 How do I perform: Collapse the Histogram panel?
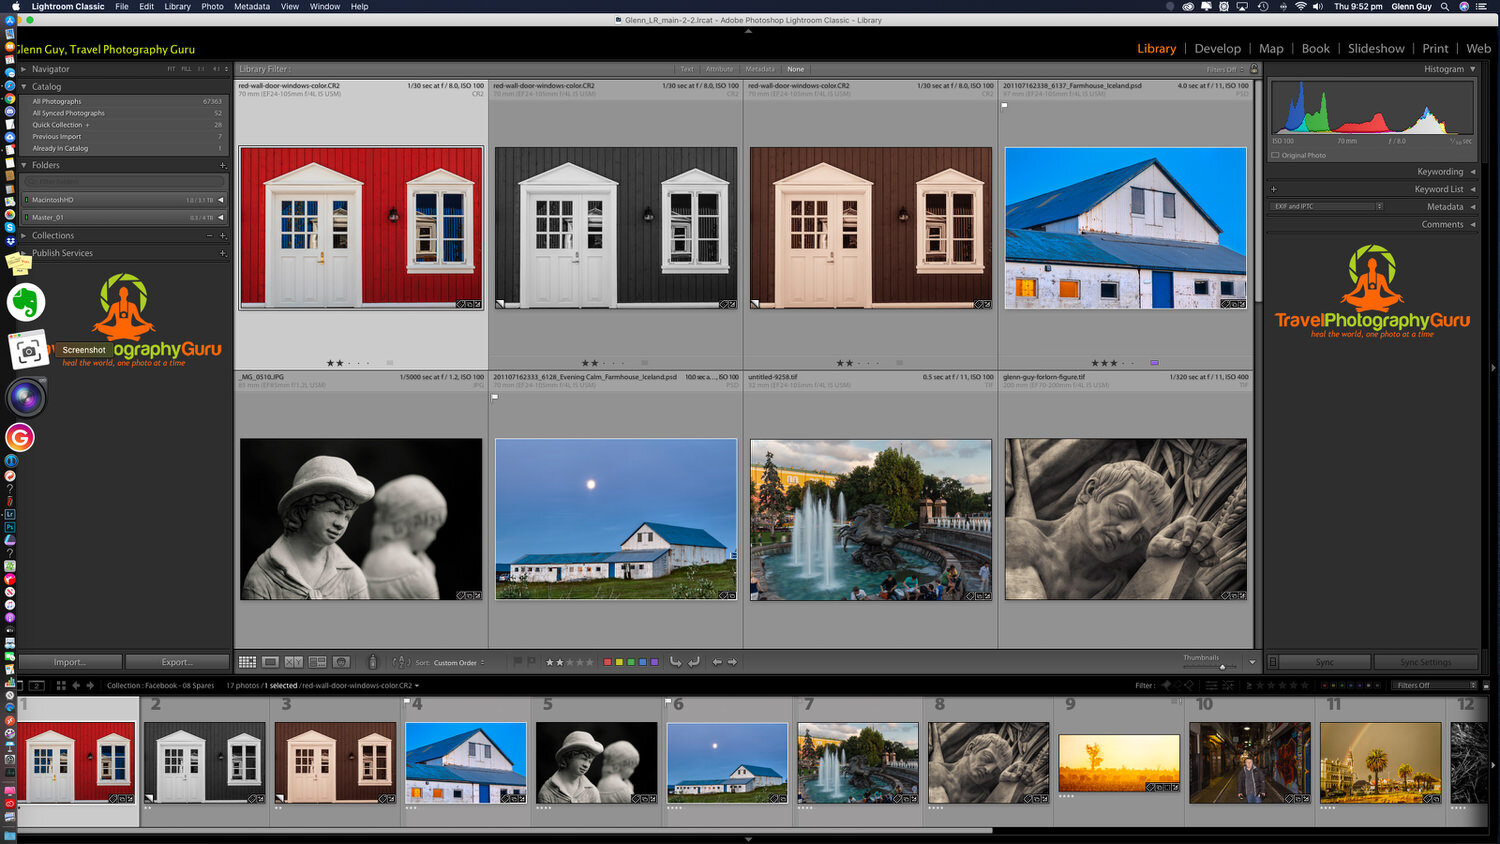[1473, 69]
